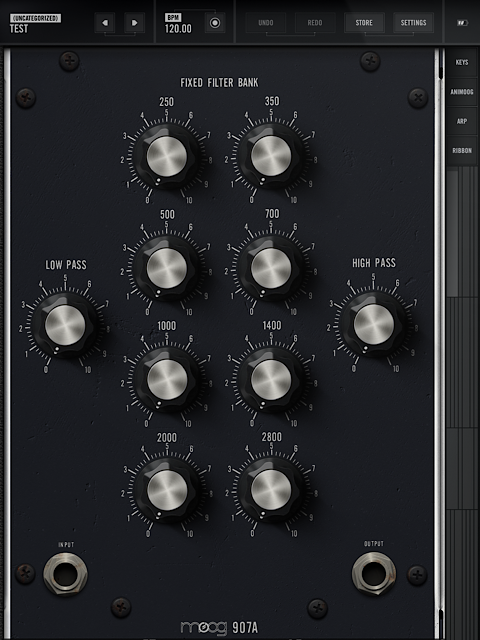Click the HIGH PASS knob
Image resolution: width=480 pixels, height=640 pixels.
(x=373, y=324)
